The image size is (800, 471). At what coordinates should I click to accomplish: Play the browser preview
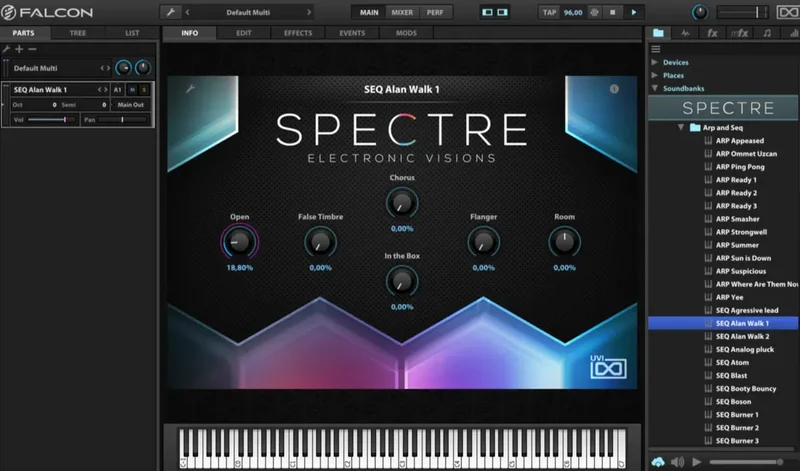[x=696, y=462]
